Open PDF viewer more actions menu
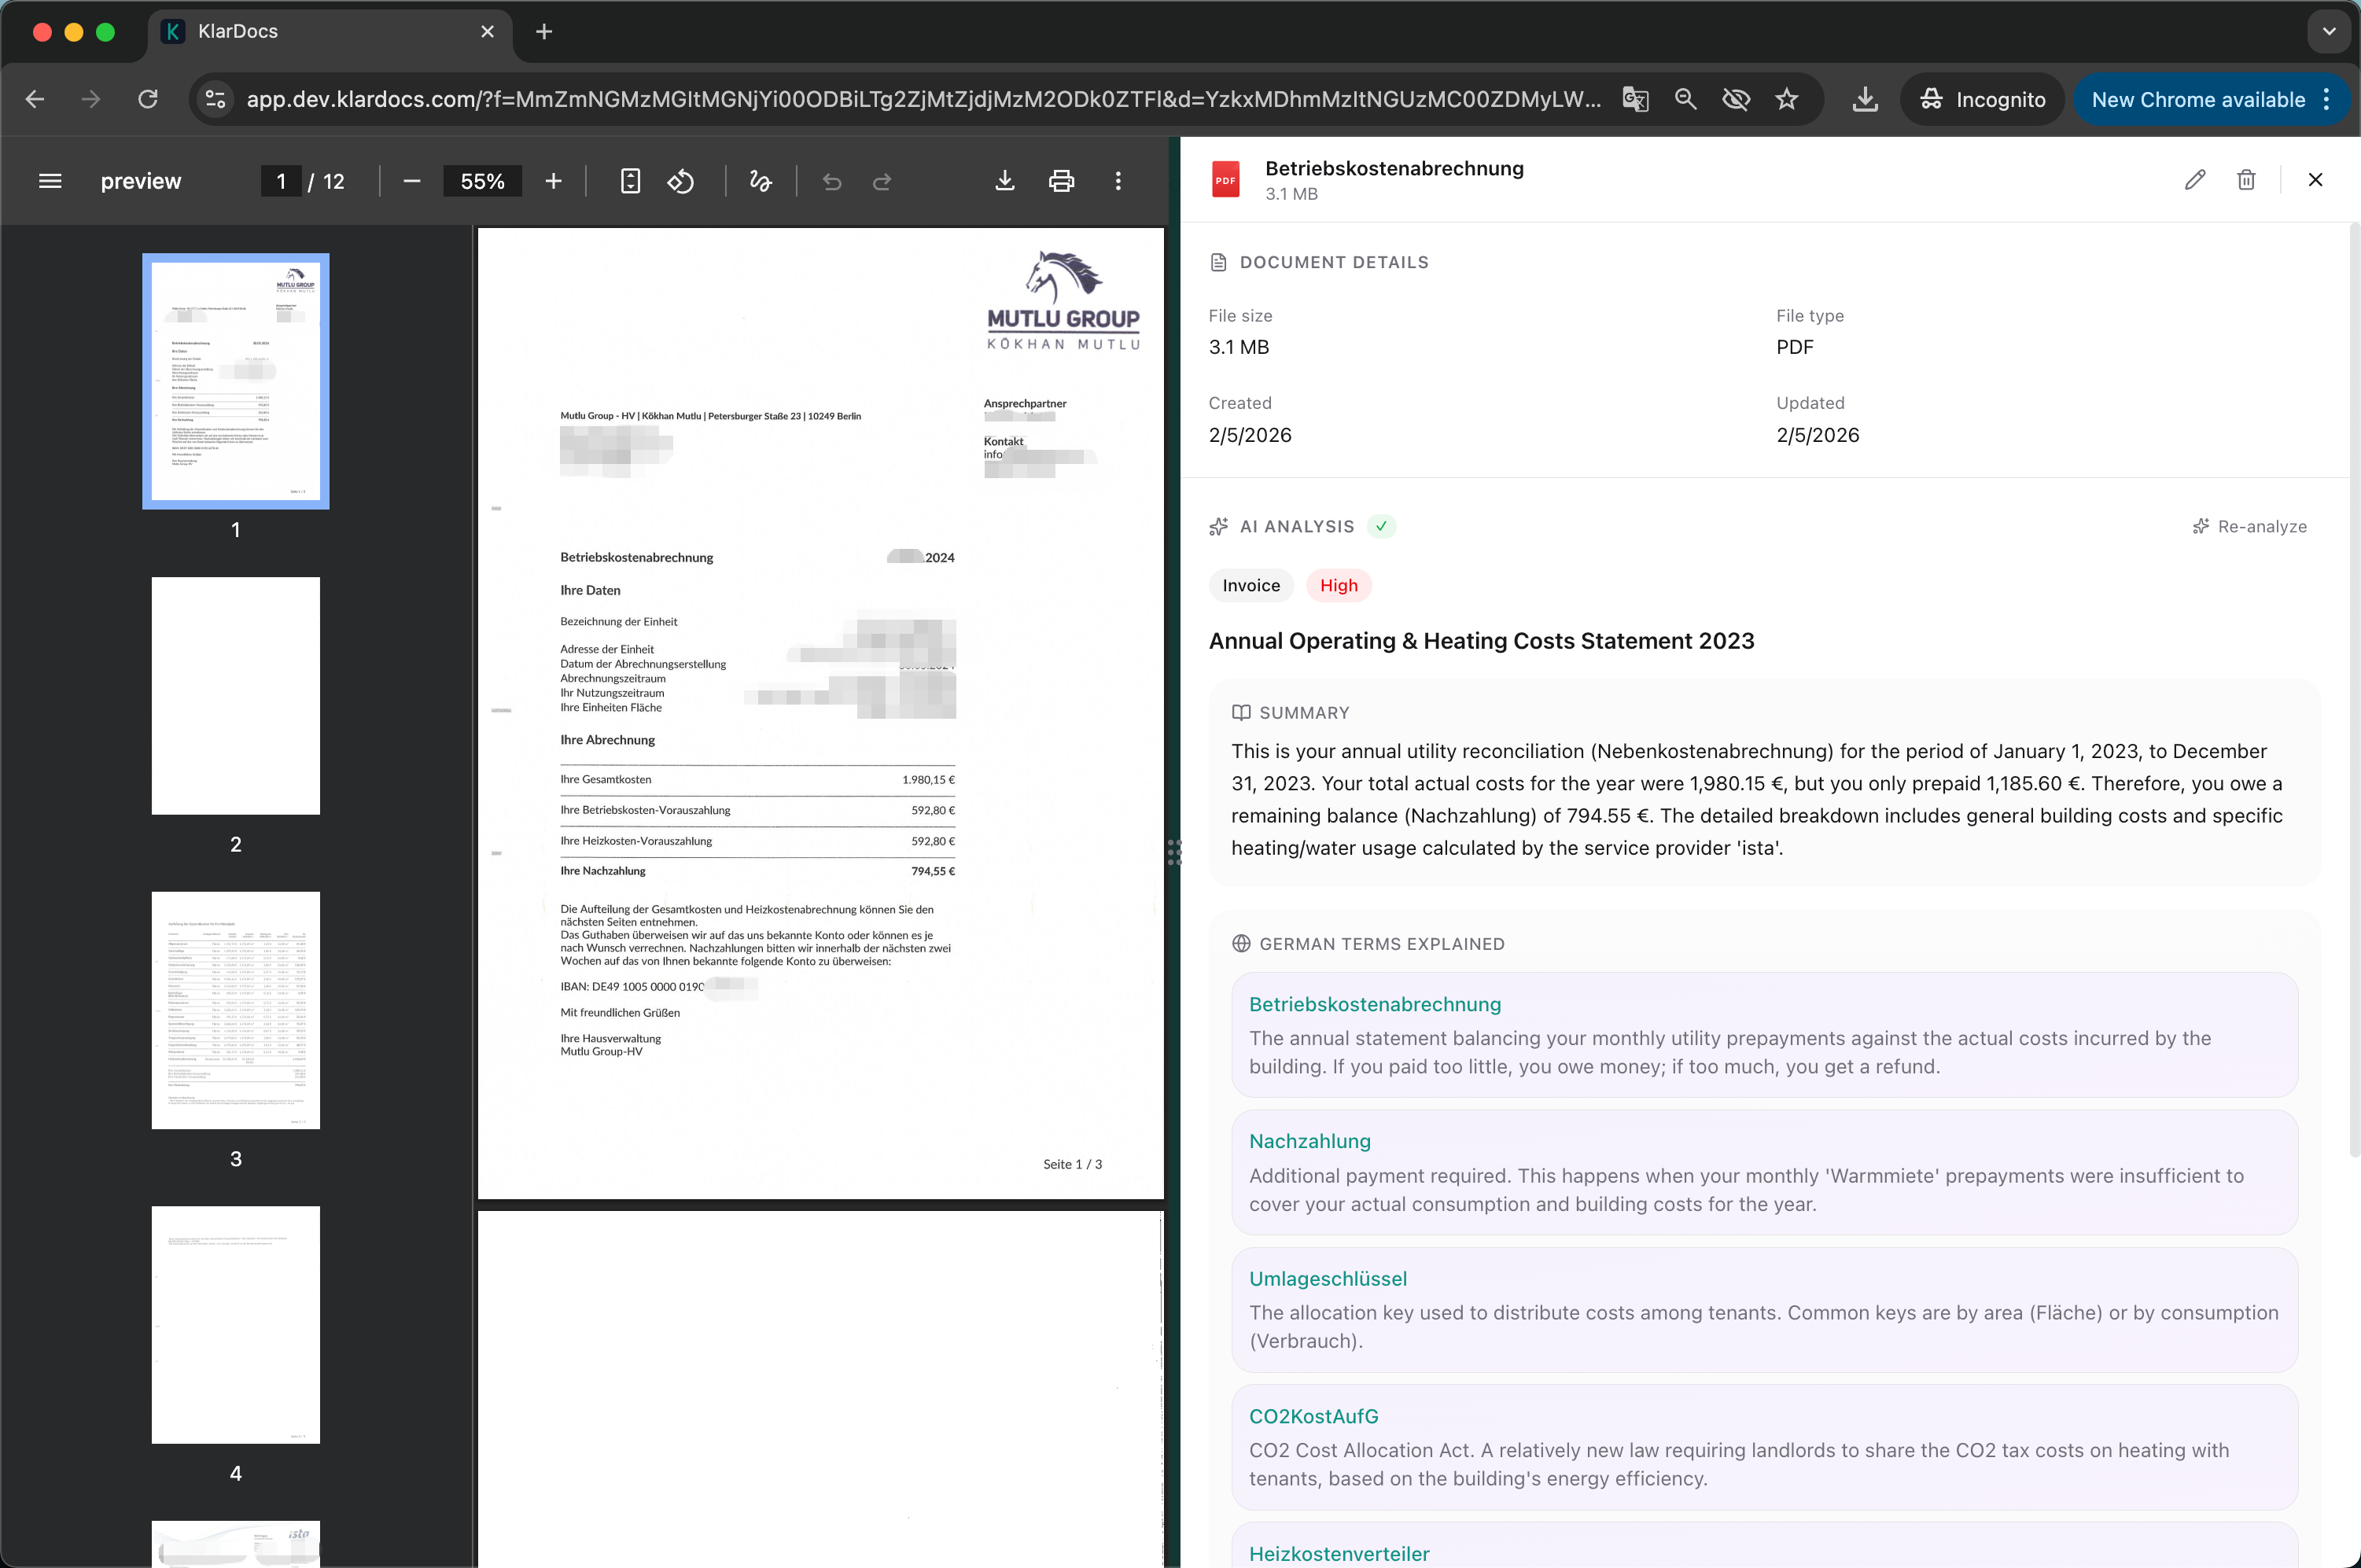Image resolution: width=2361 pixels, height=1568 pixels. (x=1118, y=181)
